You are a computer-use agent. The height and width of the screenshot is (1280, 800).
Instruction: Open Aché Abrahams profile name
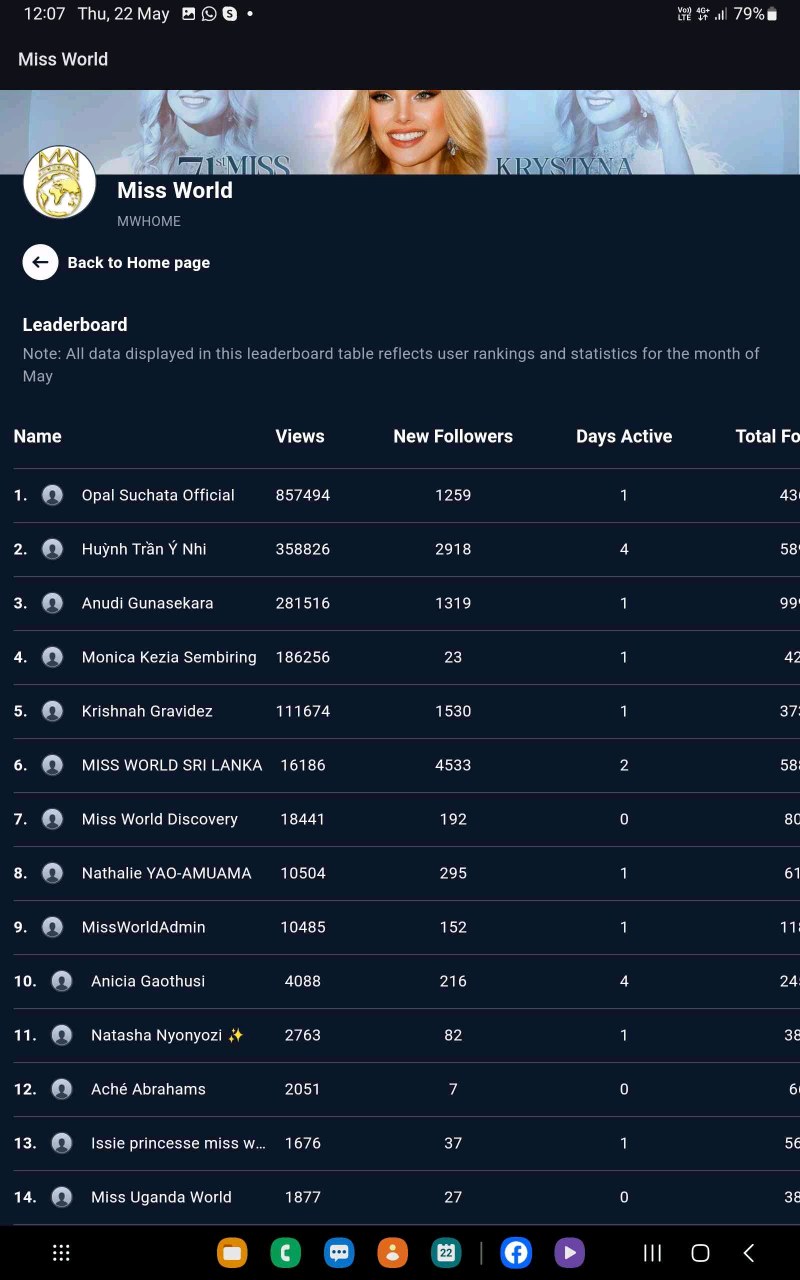pyautogui.click(x=148, y=1089)
